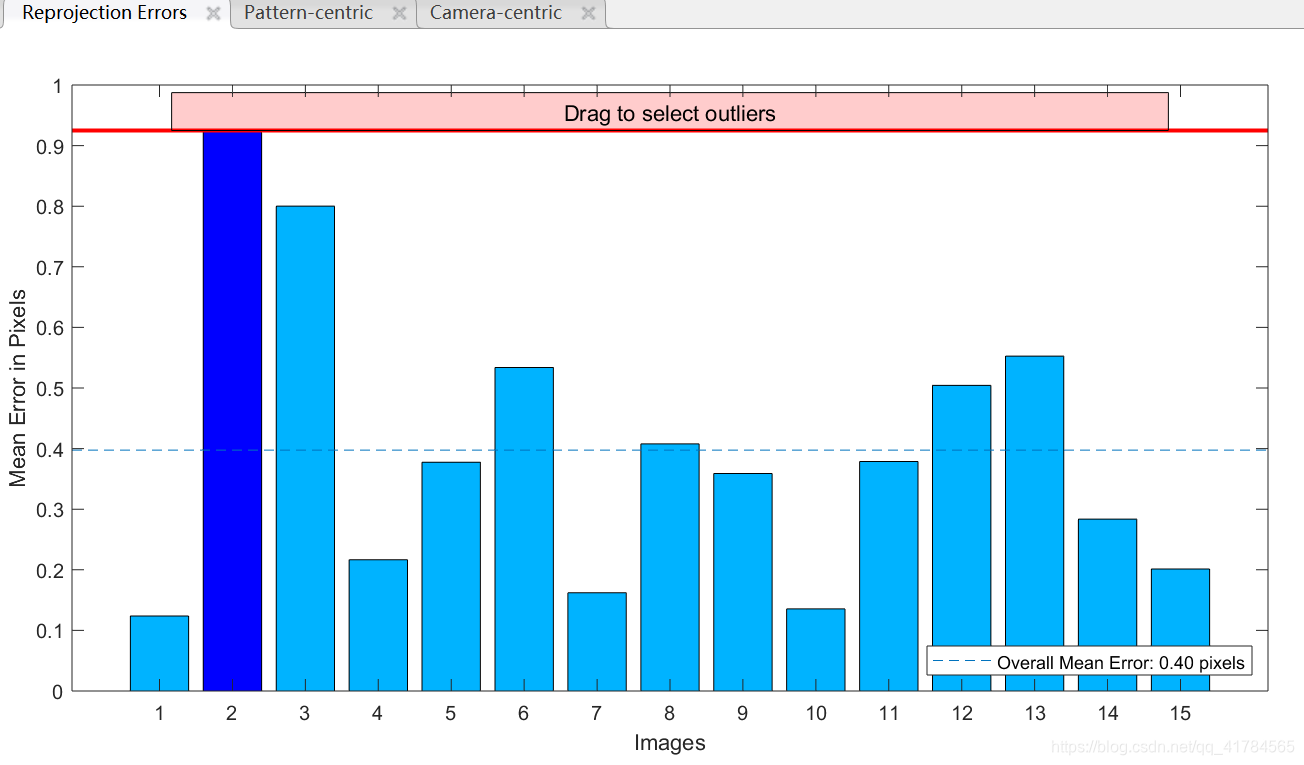Select the bar for image 11

click(889, 576)
